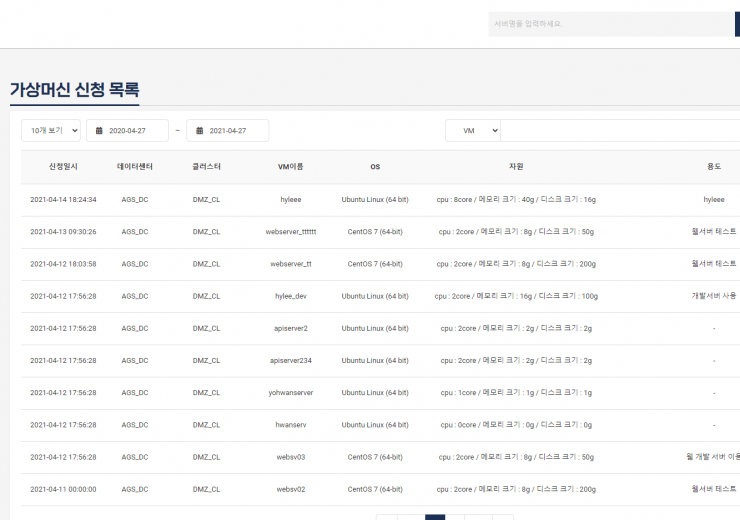Click the calendar icon beside 2021-04-27
The image size is (740, 520).
pos(199,131)
